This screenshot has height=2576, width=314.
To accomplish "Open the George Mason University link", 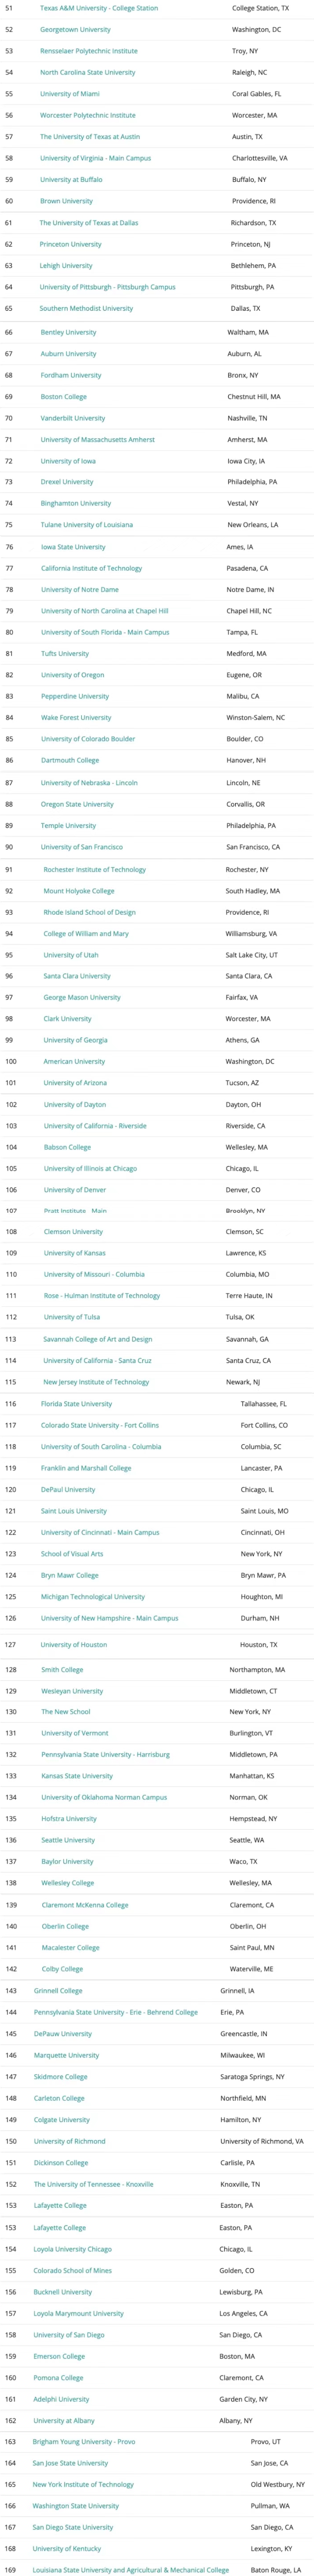I will (82, 997).
